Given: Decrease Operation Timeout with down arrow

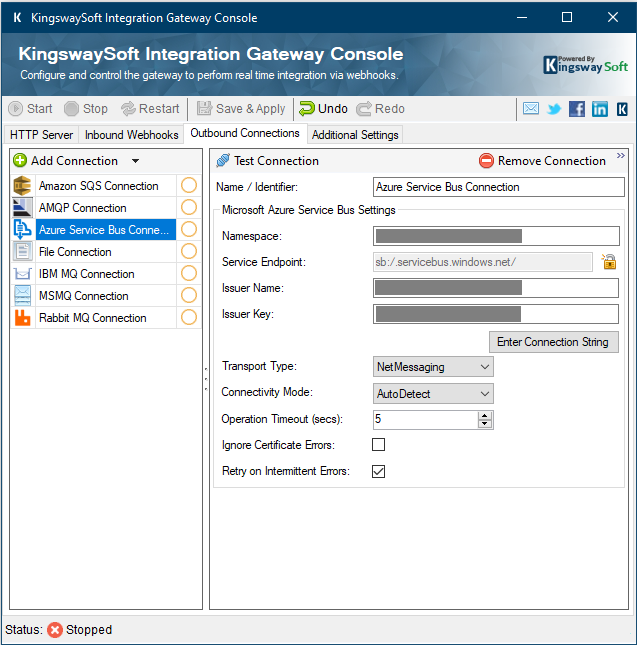Looking at the screenshot, I should [485, 424].
